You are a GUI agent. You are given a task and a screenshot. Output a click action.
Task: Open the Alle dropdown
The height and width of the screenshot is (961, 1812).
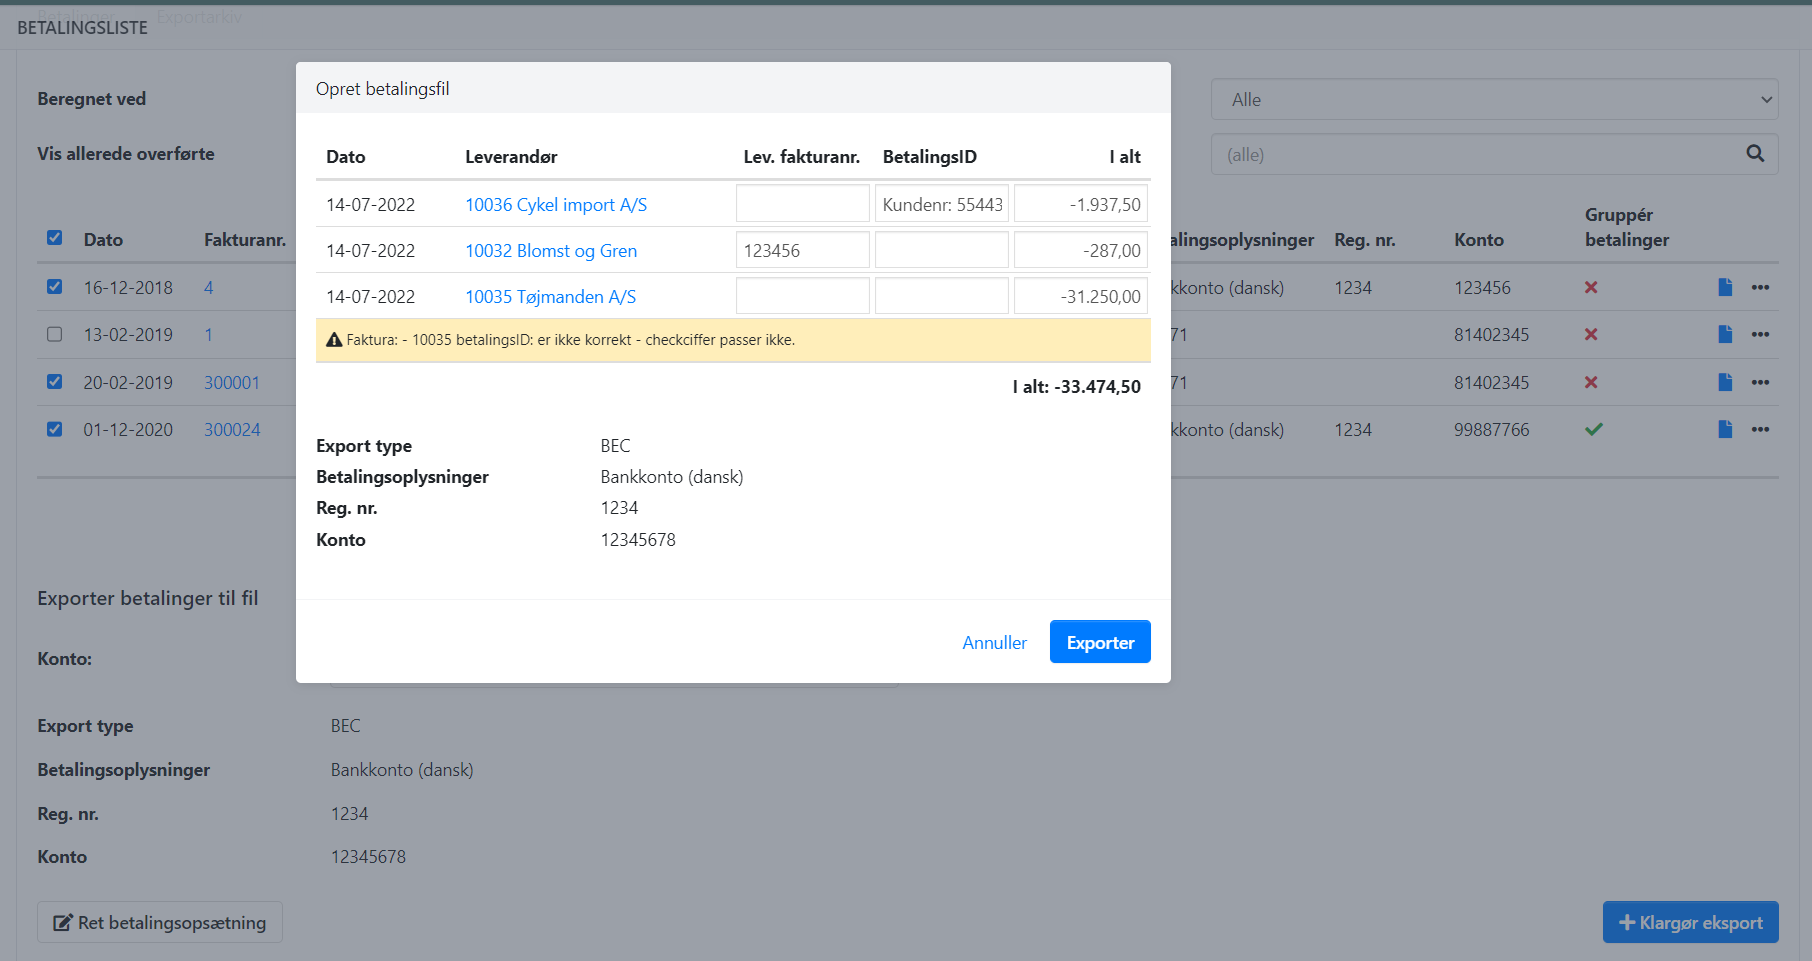[x=1494, y=100]
